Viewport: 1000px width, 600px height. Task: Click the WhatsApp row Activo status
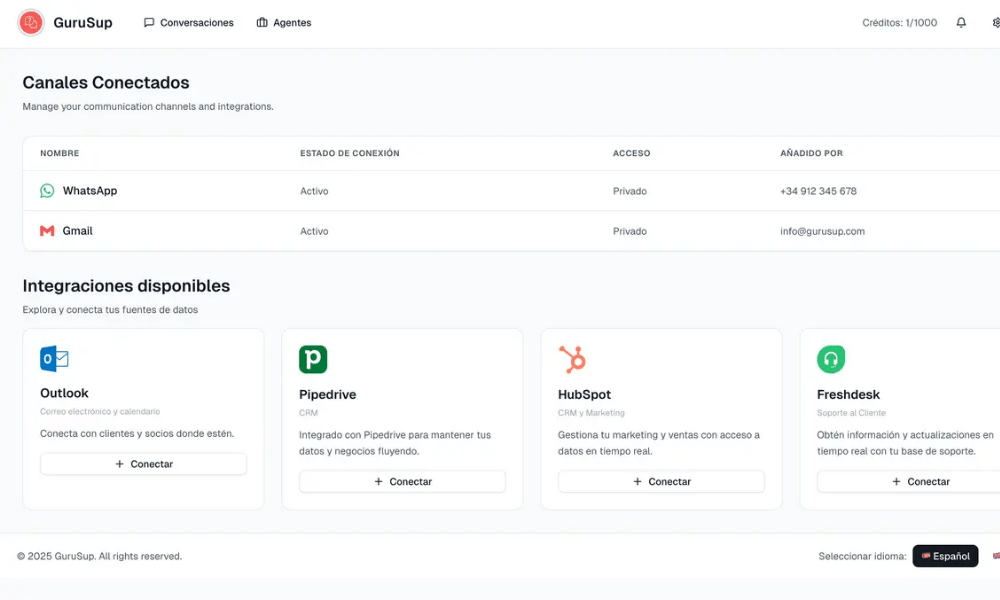[x=314, y=191]
